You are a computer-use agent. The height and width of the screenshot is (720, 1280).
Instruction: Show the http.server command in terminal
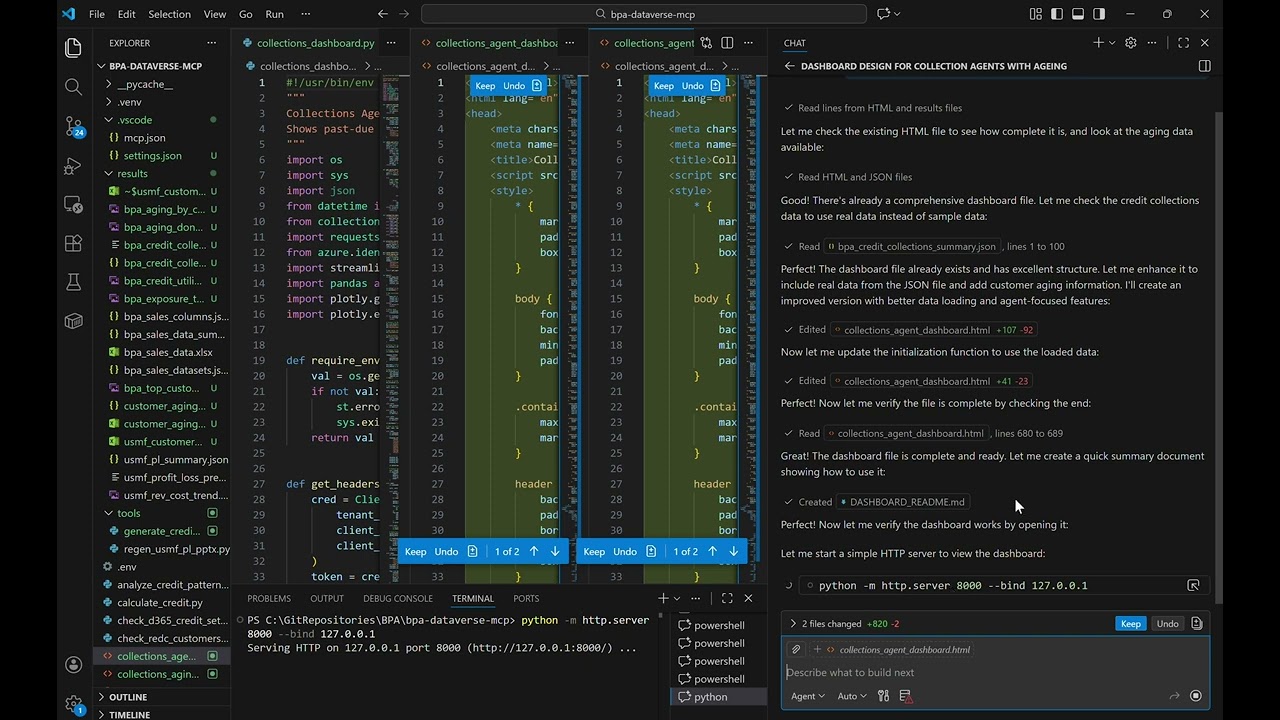pyautogui.click(x=1193, y=585)
